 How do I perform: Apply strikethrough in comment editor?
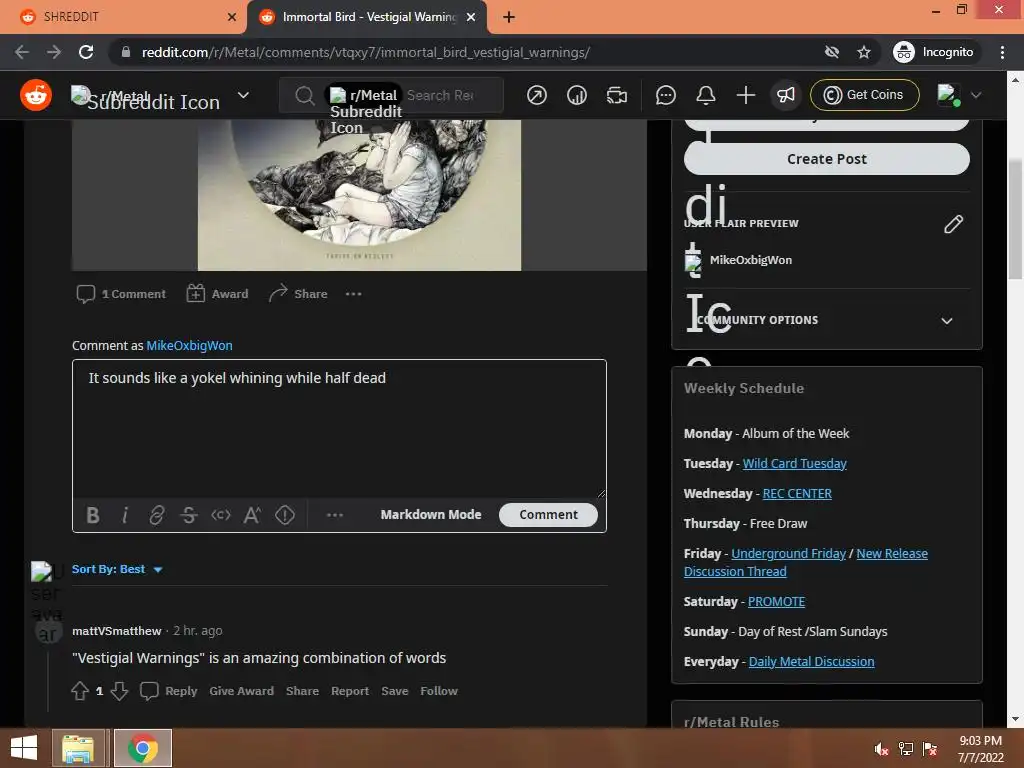[x=189, y=515]
